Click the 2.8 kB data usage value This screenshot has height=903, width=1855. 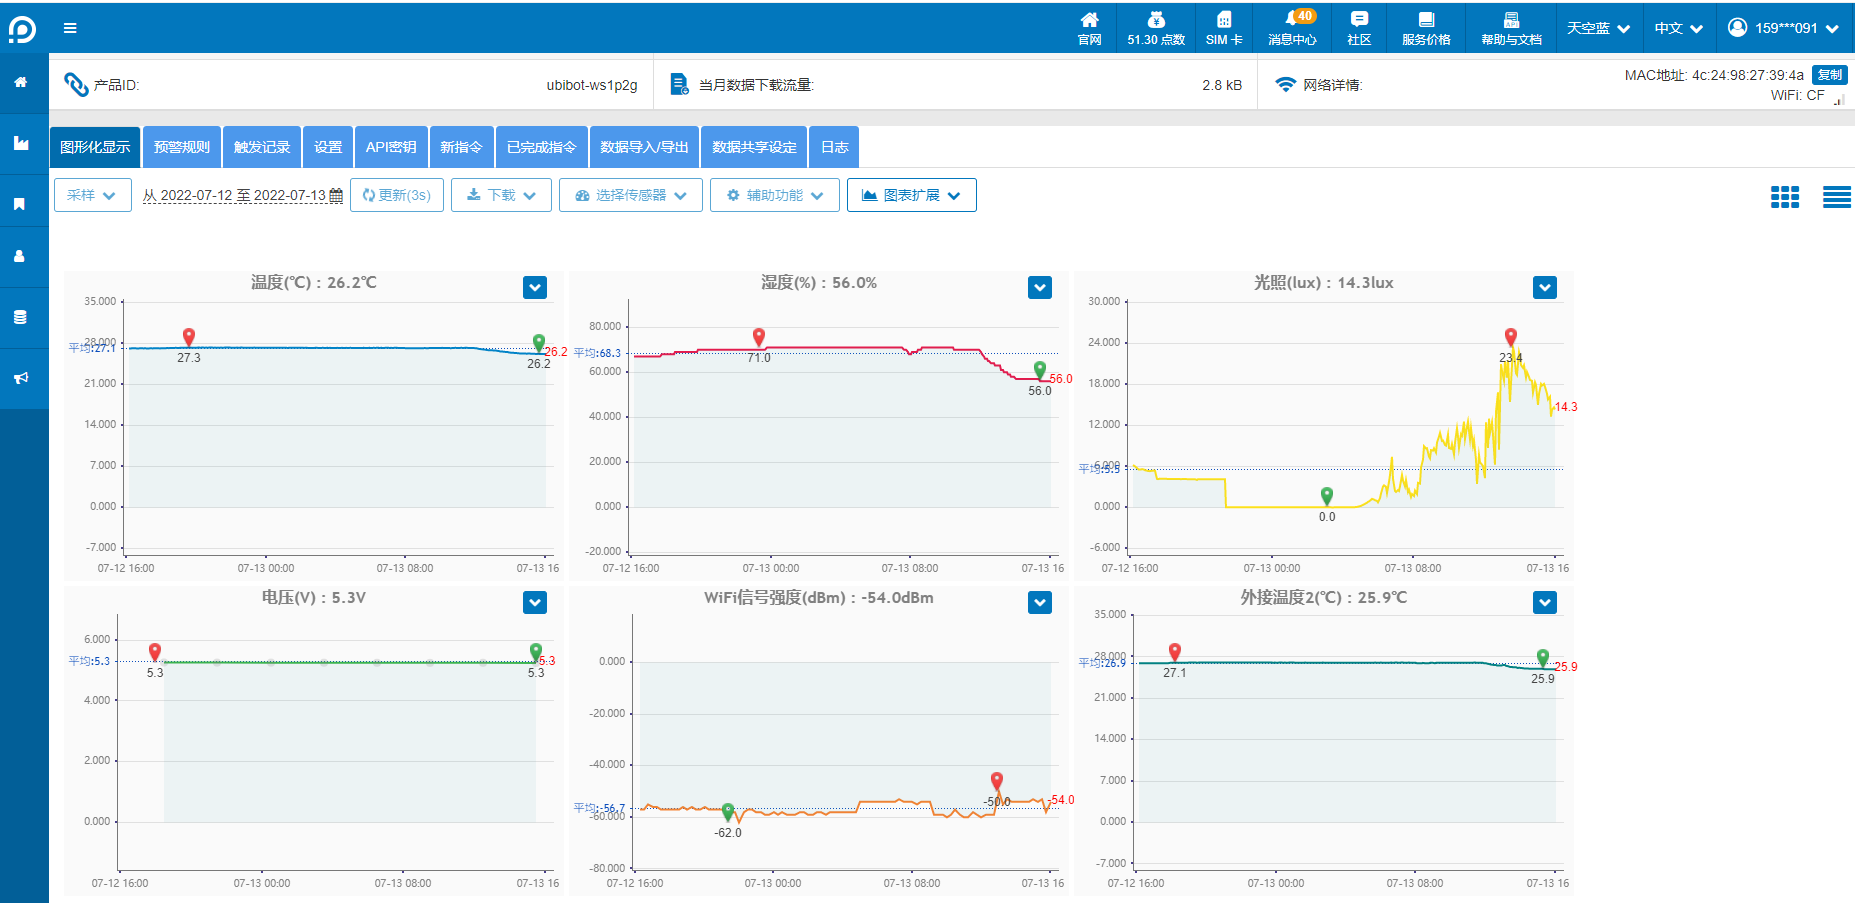click(x=1222, y=85)
